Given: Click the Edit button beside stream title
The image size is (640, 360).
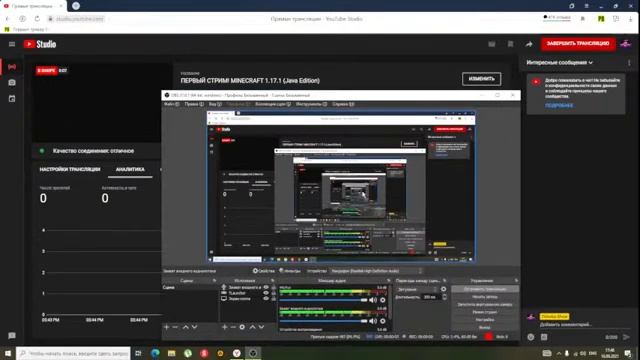Looking at the screenshot, I should coord(482,79).
